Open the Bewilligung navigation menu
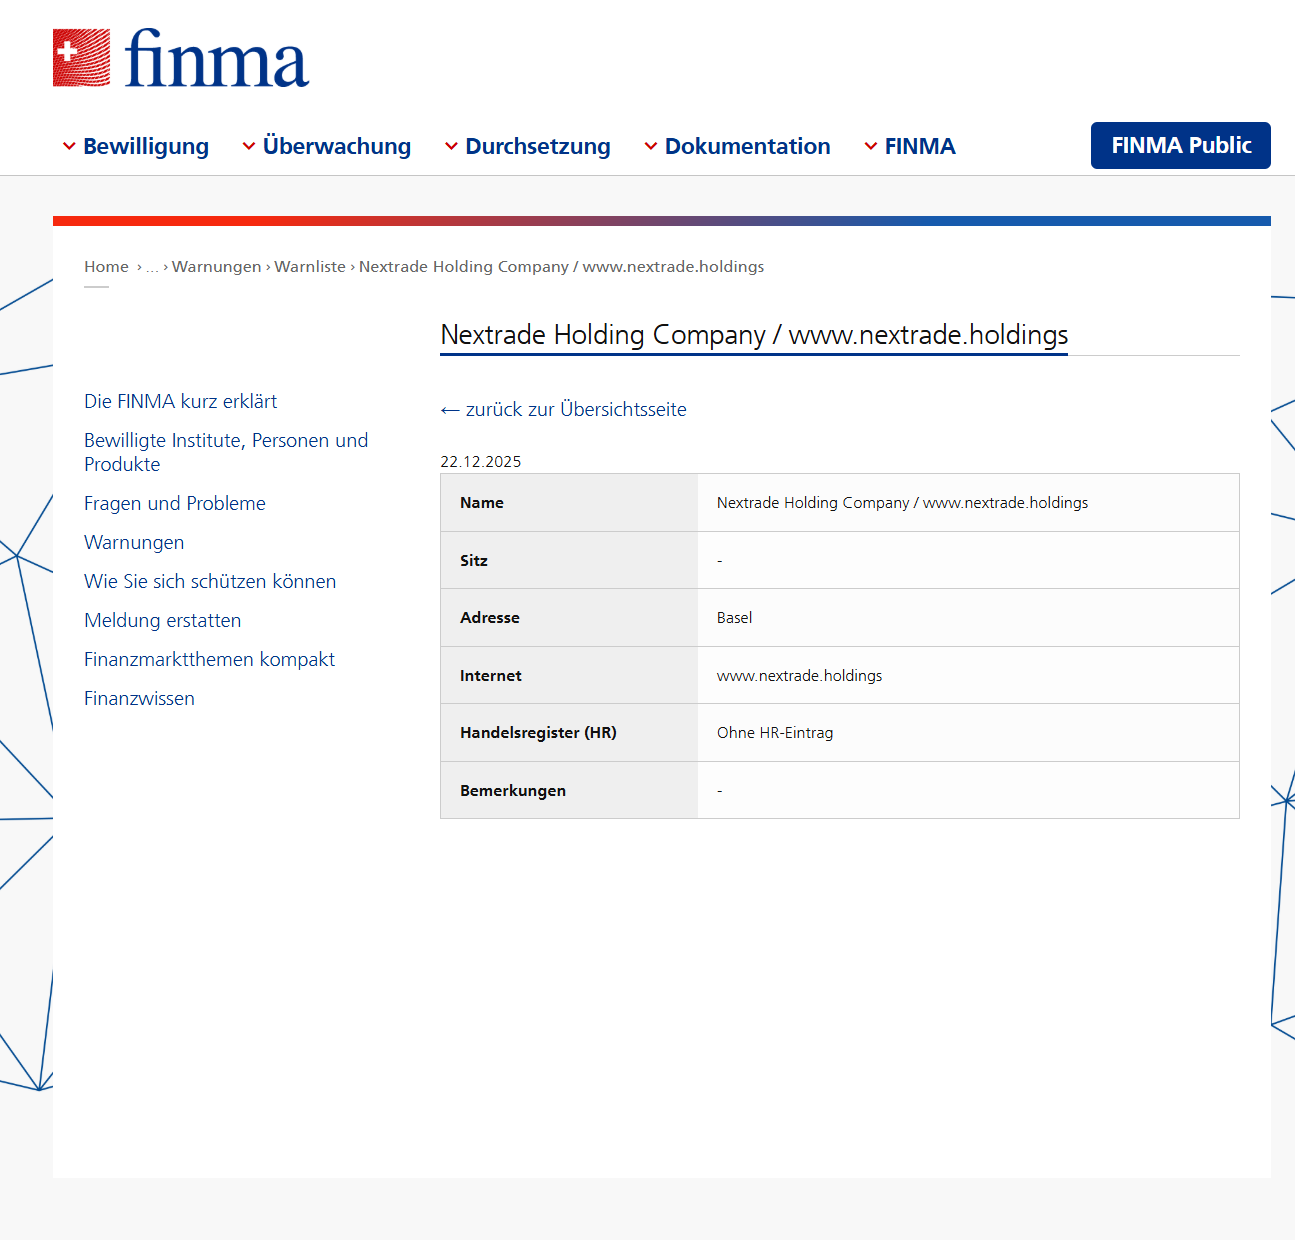Viewport: 1295px width, 1240px height. tap(146, 146)
